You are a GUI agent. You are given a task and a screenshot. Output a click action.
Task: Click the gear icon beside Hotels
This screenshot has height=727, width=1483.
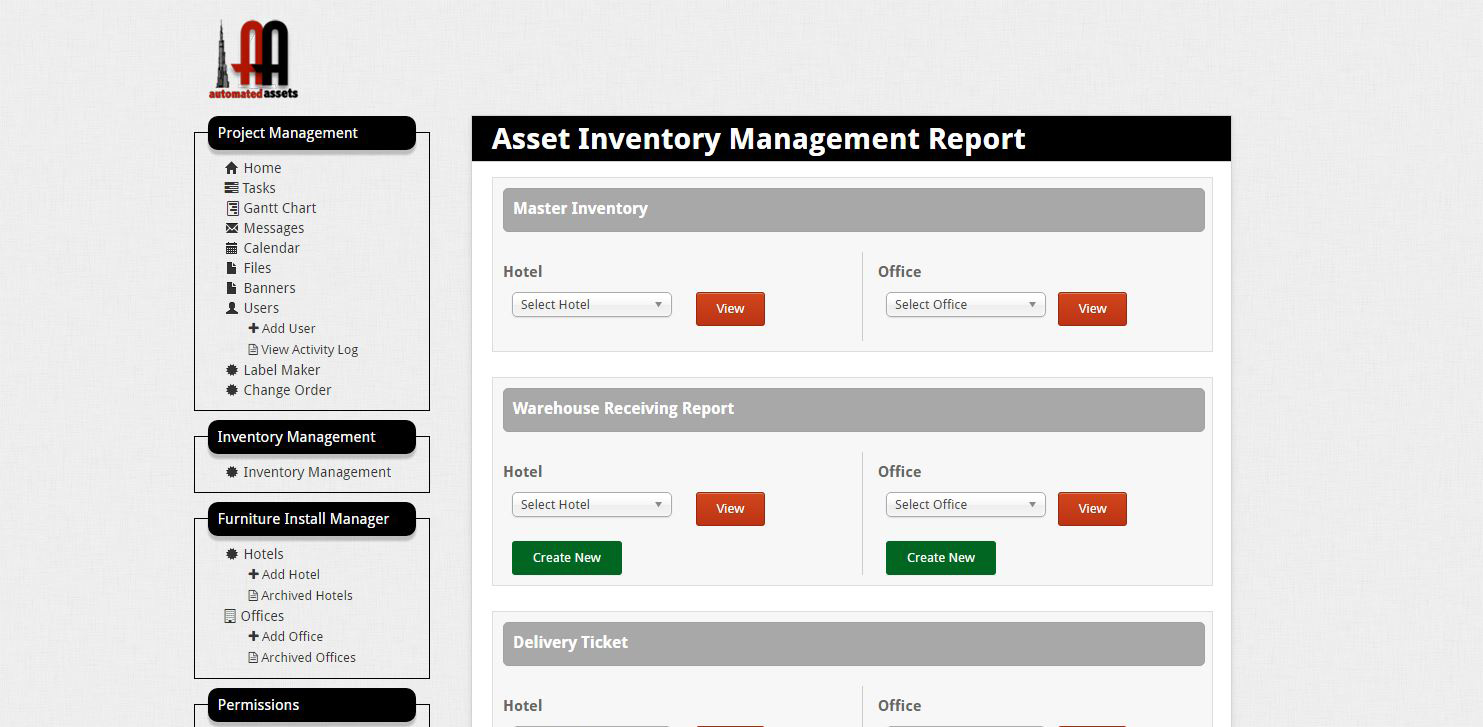point(232,554)
